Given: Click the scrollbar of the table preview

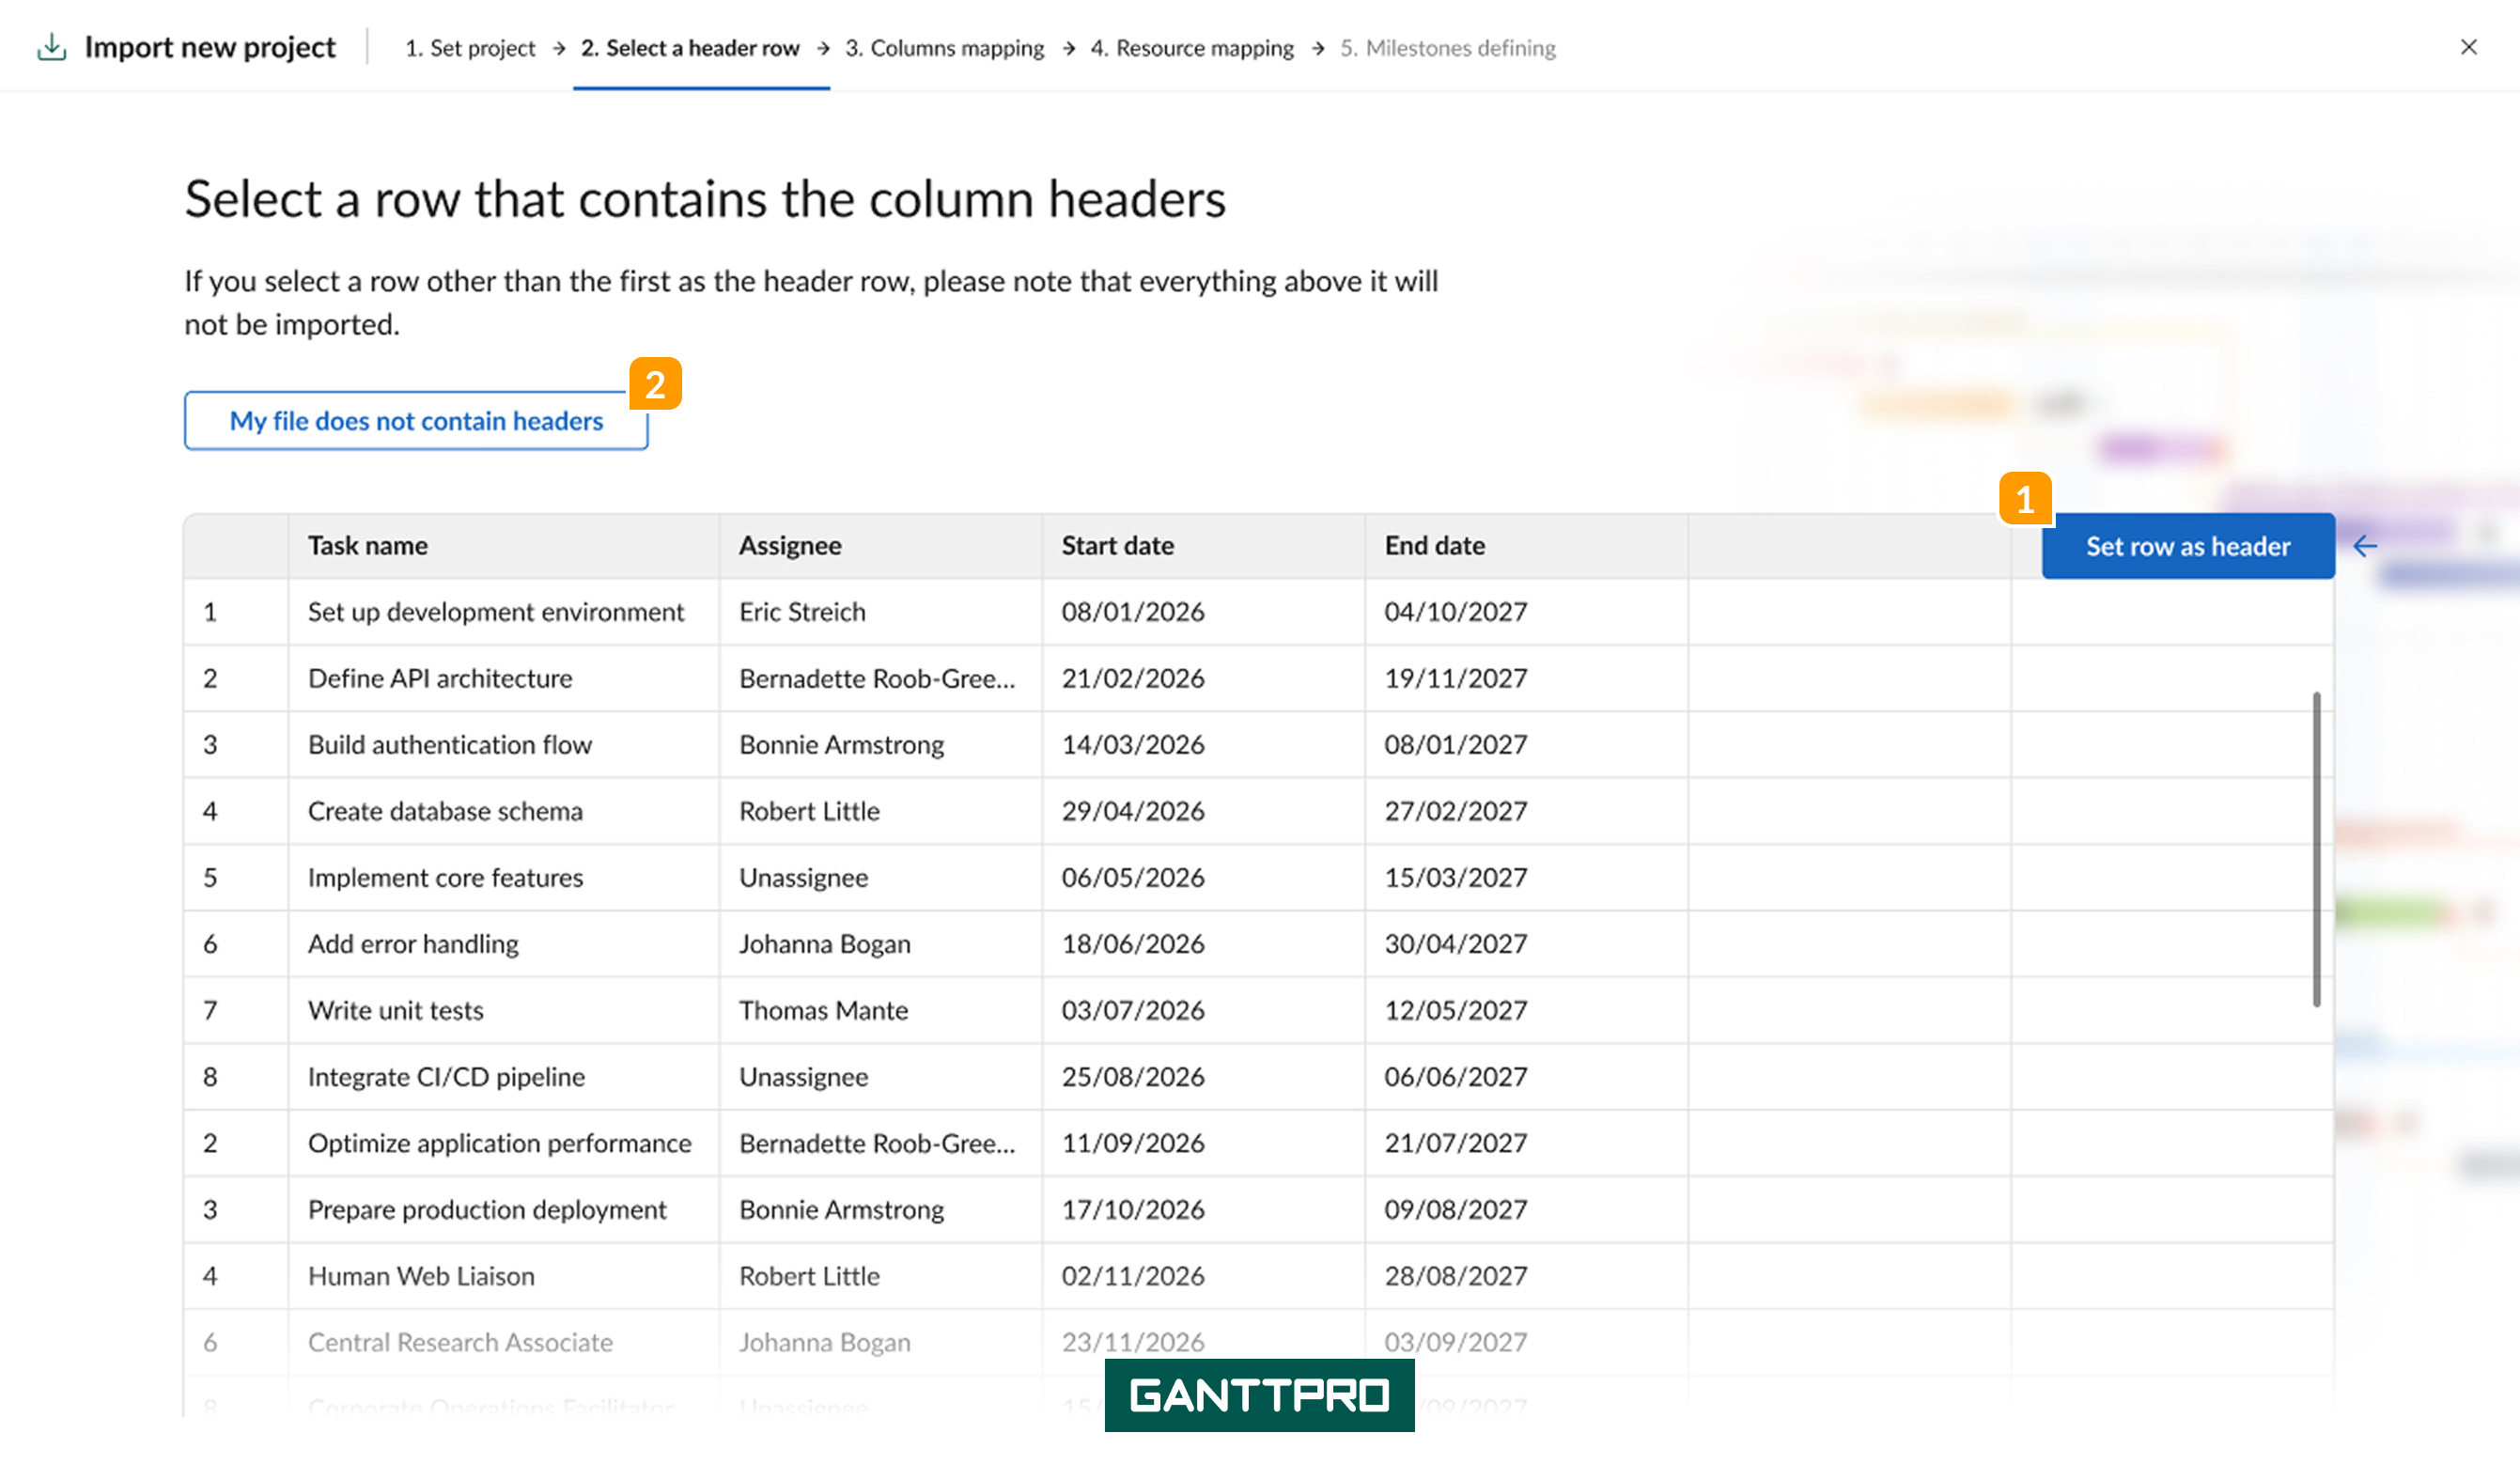Looking at the screenshot, I should point(2316,848).
